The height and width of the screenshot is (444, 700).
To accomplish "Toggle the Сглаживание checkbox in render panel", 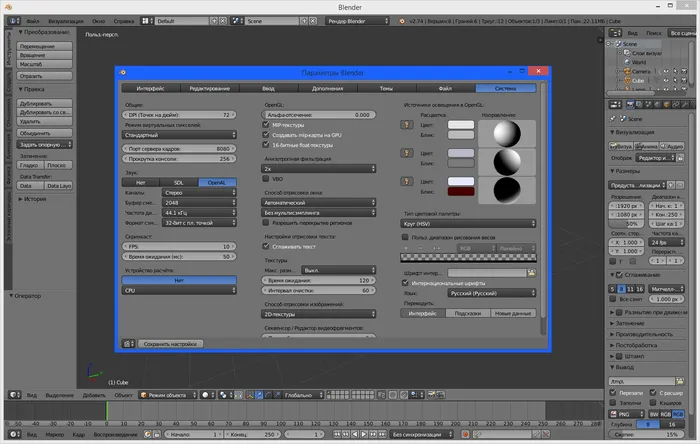I will coord(619,275).
